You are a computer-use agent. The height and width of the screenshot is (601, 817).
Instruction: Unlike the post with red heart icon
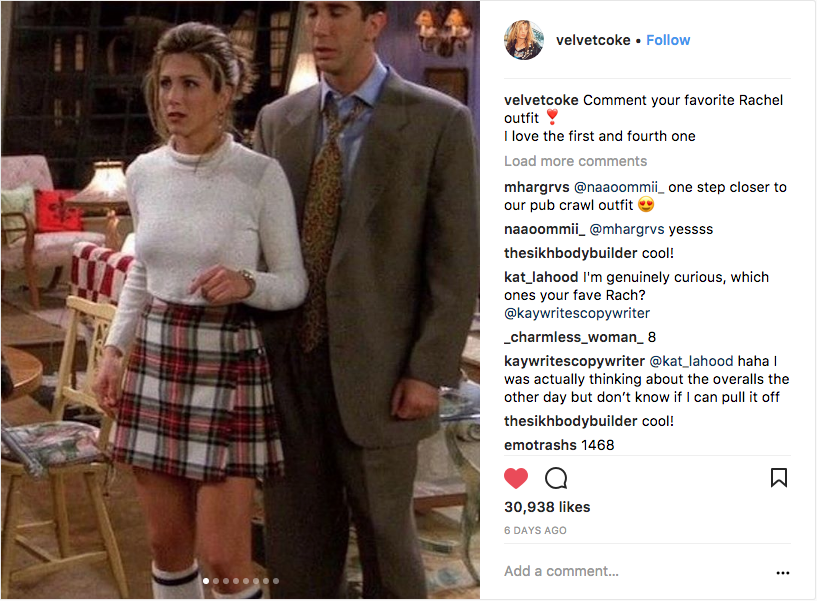(x=516, y=478)
